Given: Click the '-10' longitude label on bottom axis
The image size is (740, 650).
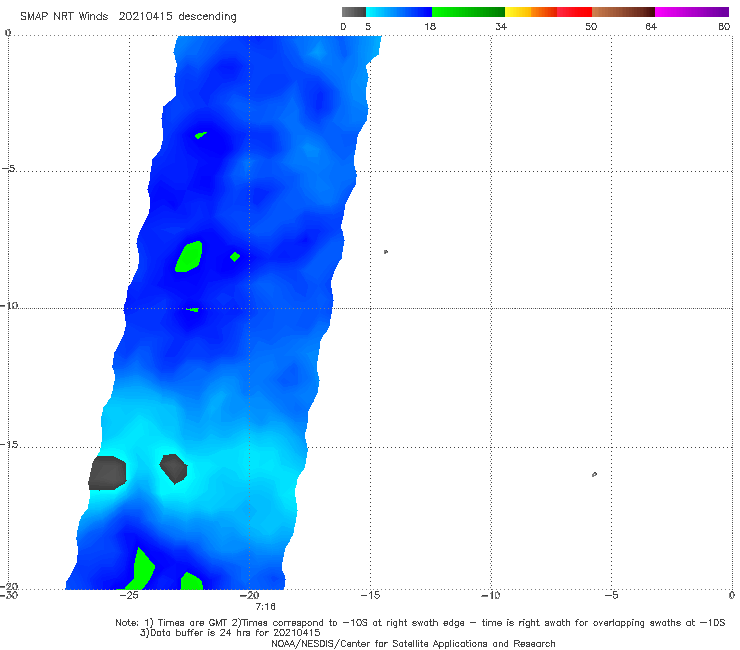Looking at the screenshot, I should pyautogui.click(x=490, y=595).
